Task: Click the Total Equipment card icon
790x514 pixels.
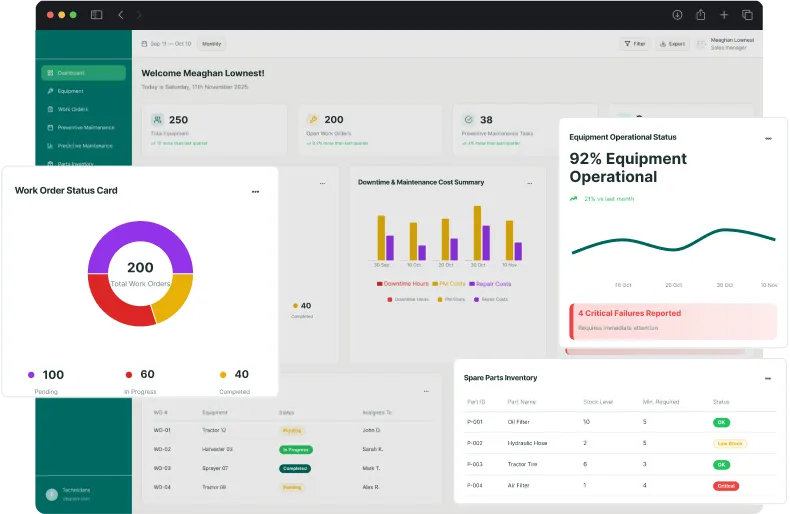Action: click(x=157, y=120)
